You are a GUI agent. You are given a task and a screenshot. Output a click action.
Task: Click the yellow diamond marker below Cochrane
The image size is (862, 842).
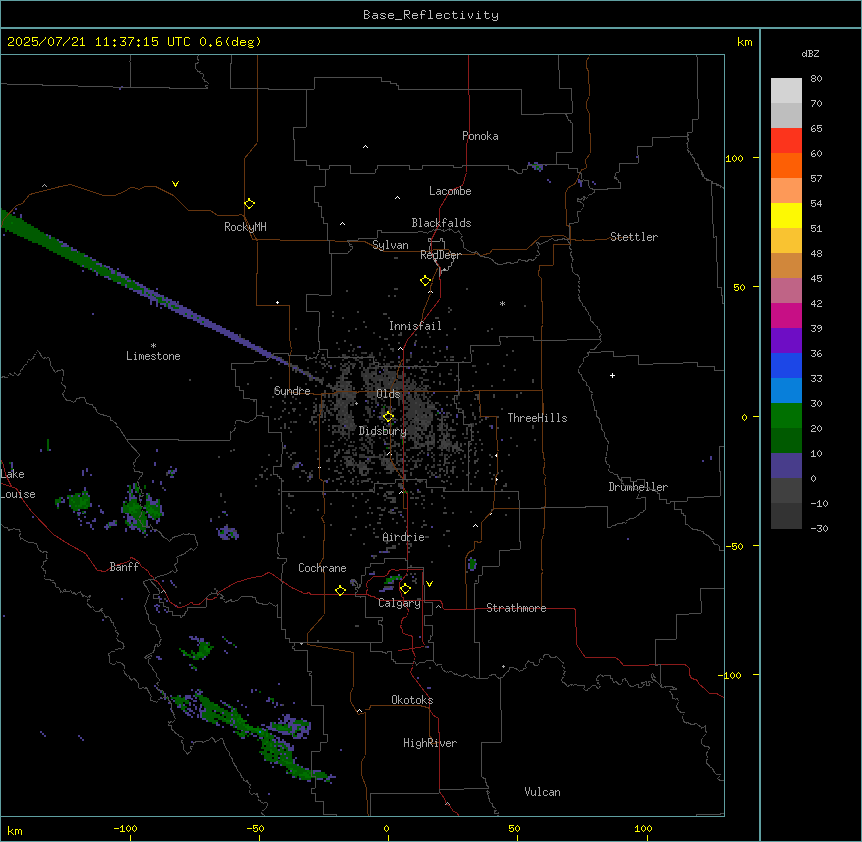pyautogui.click(x=340, y=590)
